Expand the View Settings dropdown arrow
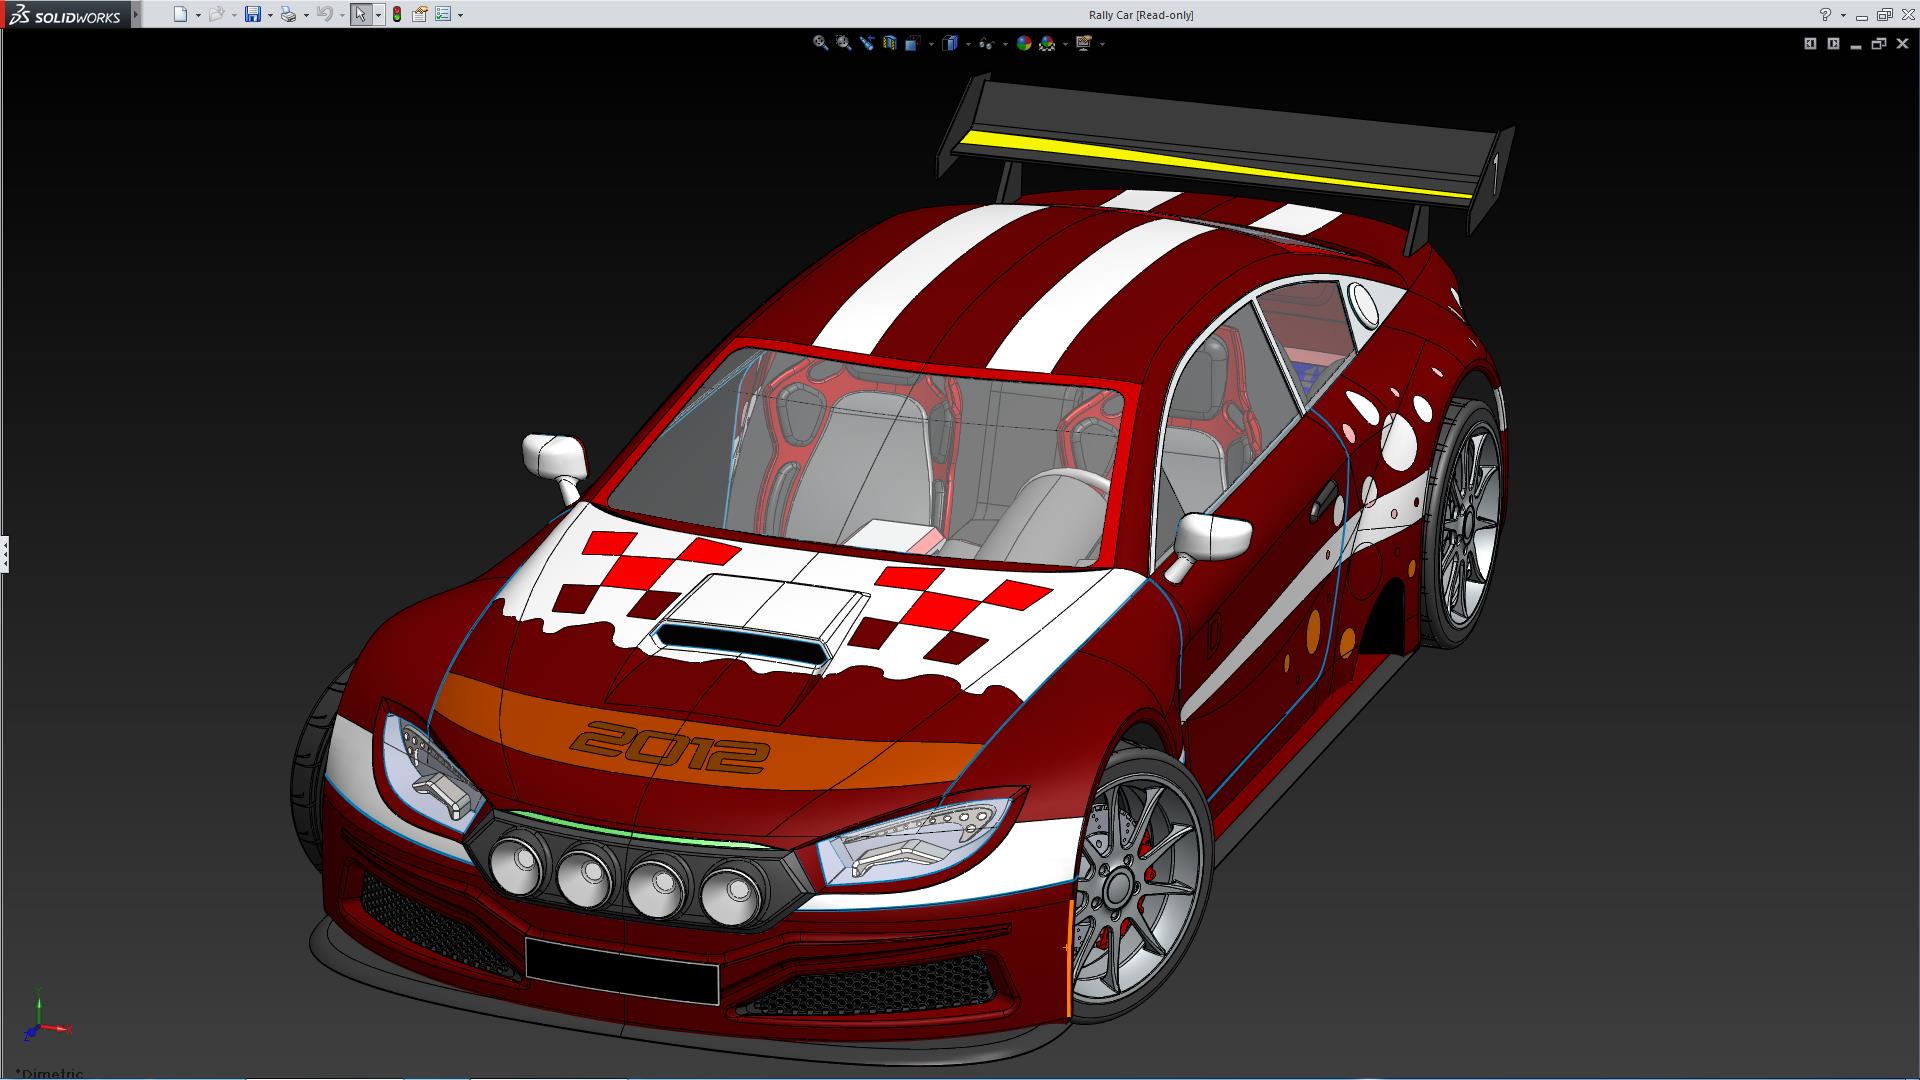Viewport: 1920px width, 1080px height. (1102, 44)
